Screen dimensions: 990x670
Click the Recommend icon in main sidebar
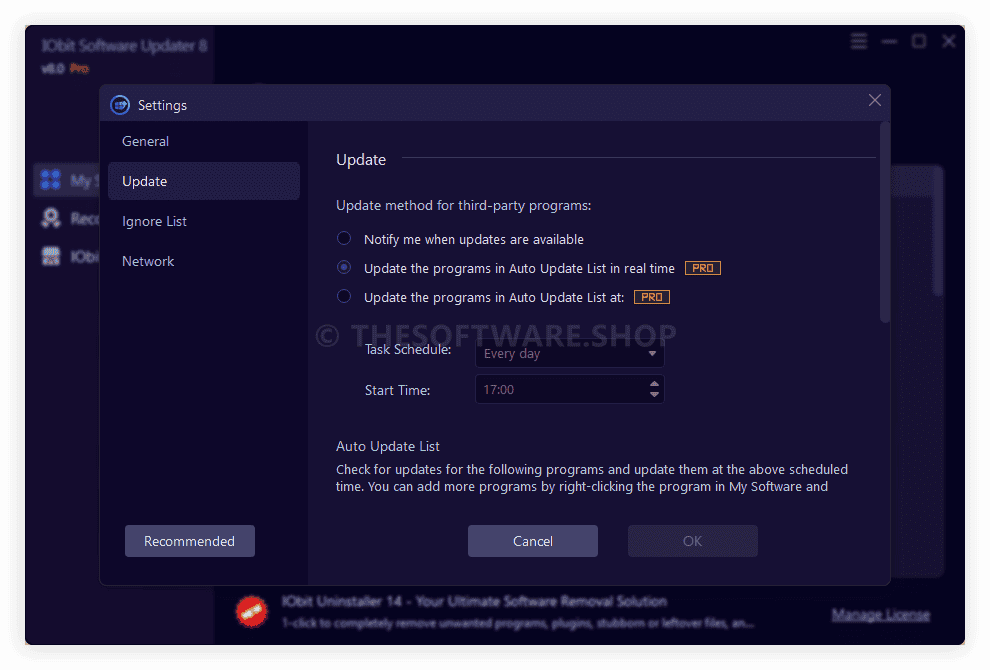[51, 218]
